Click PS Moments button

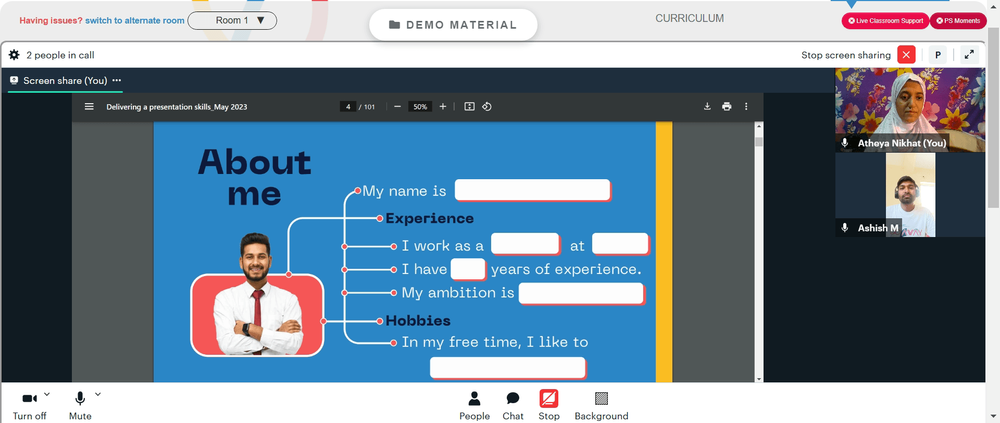pyautogui.click(x=958, y=21)
